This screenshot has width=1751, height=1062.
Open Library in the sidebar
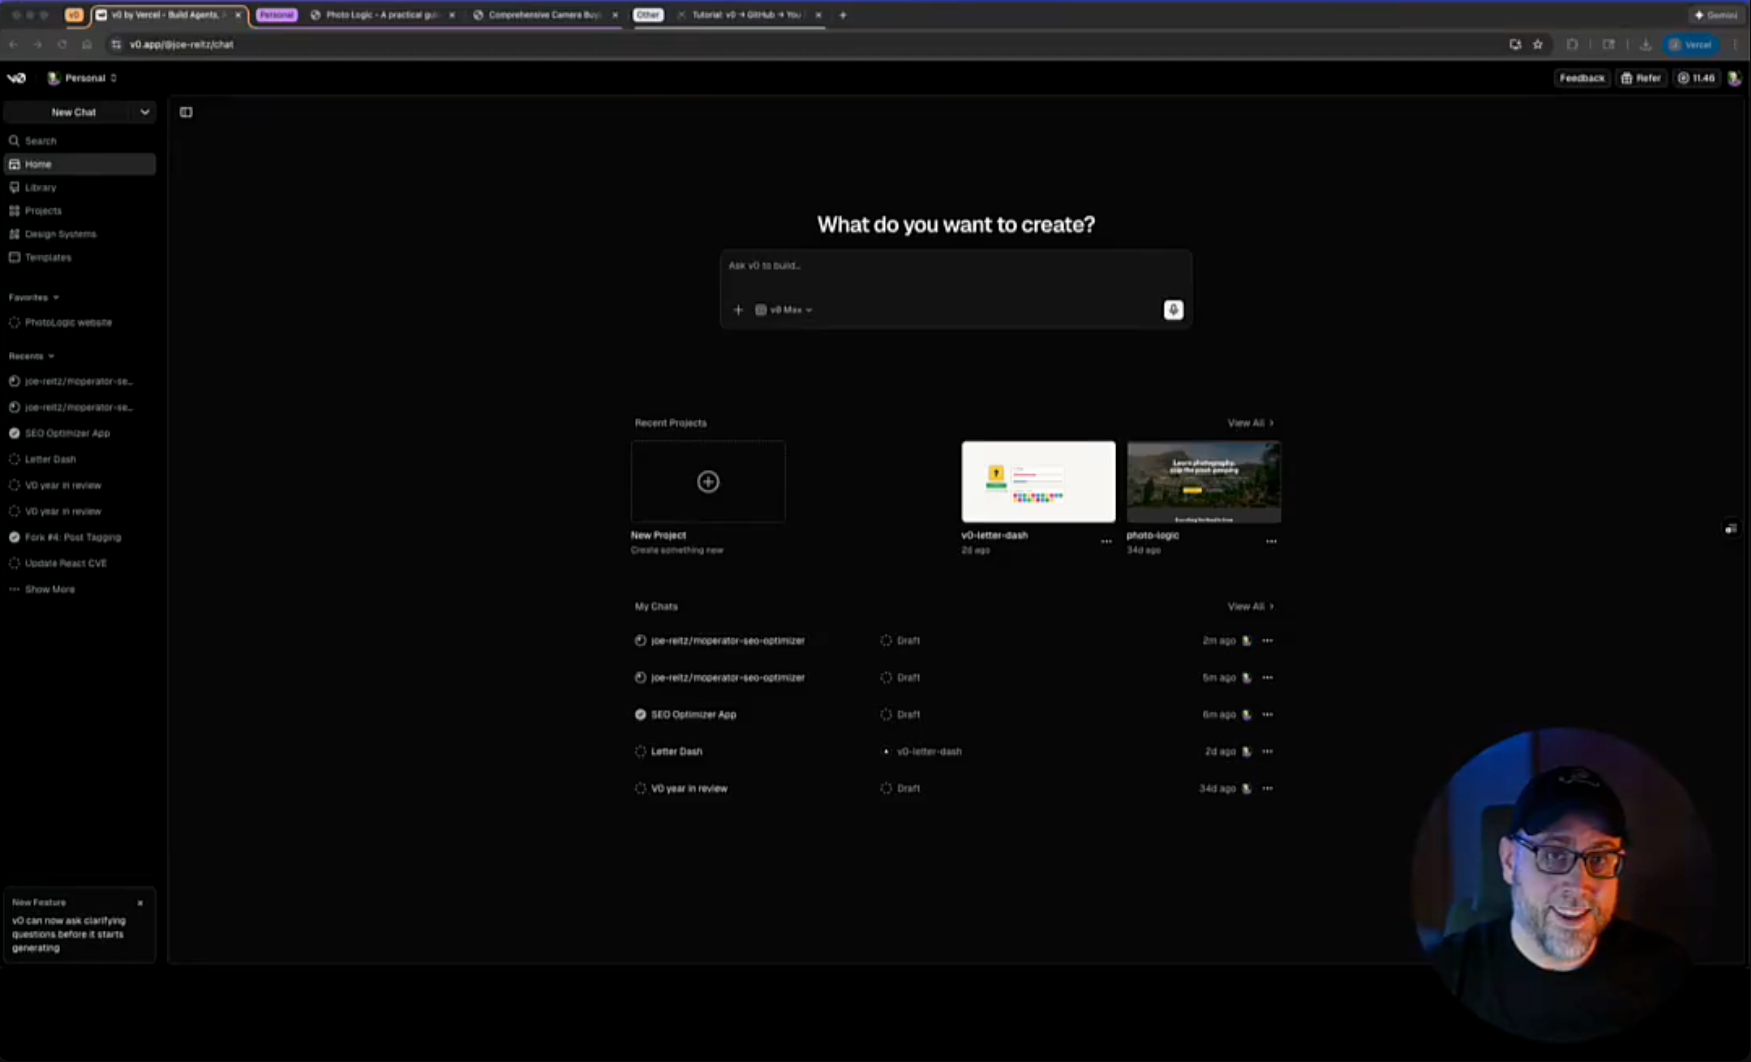click(x=80, y=188)
